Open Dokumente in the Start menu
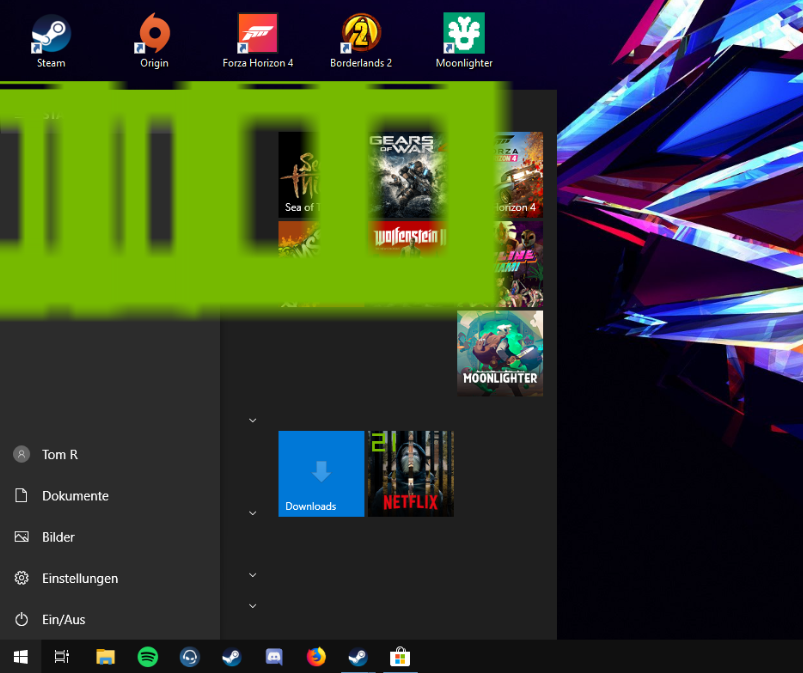803x673 pixels. pyautogui.click(x=110, y=496)
